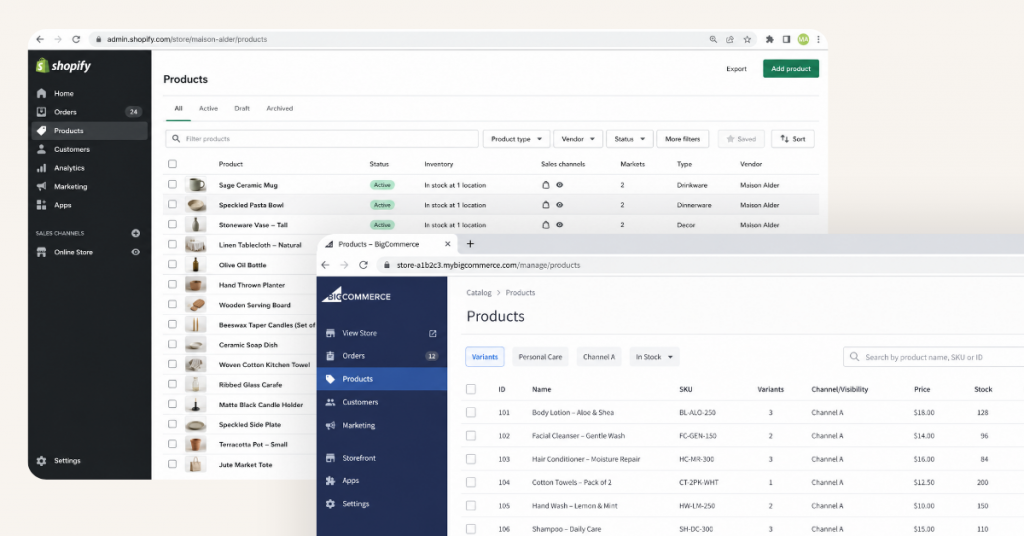Click the plus icon beside Sales Channels
Viewport: 1024px width, 536px height.
click(136, 233)
